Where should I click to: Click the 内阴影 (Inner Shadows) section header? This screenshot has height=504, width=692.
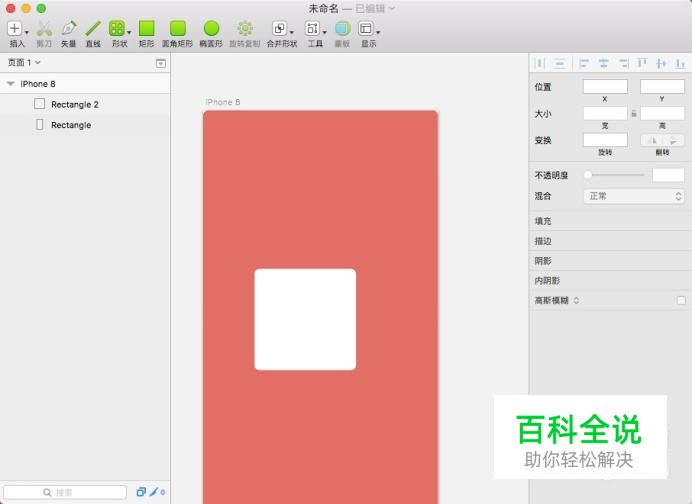pos(610,280)
